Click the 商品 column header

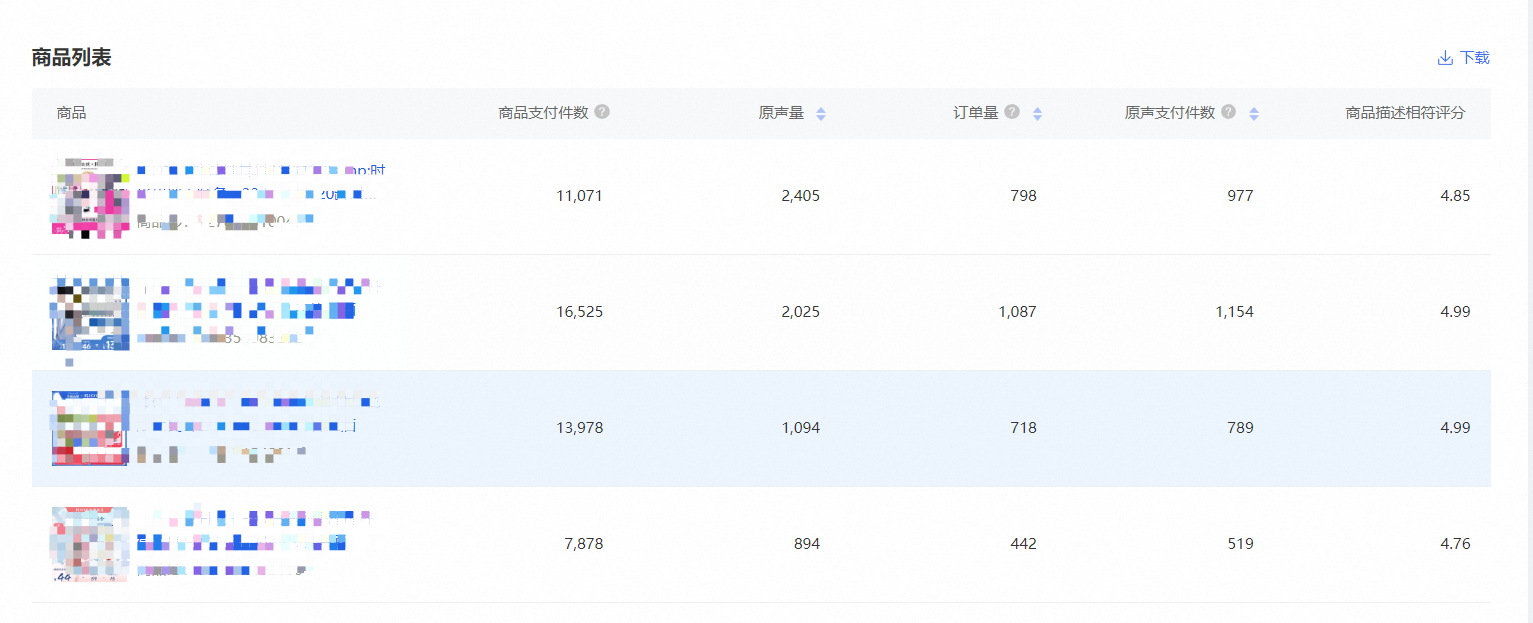[x=72, y=113]
